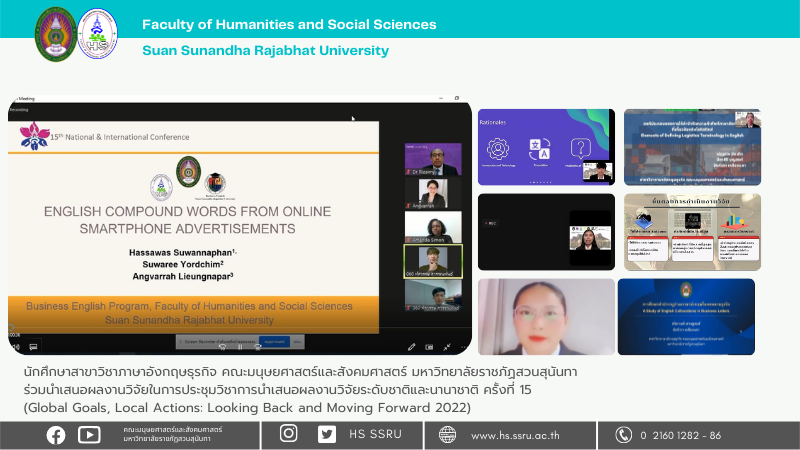Viewport: 800px width, 450px height.
Task: Click the HS faculty logo in header
Action: click(x=97, y=34)
